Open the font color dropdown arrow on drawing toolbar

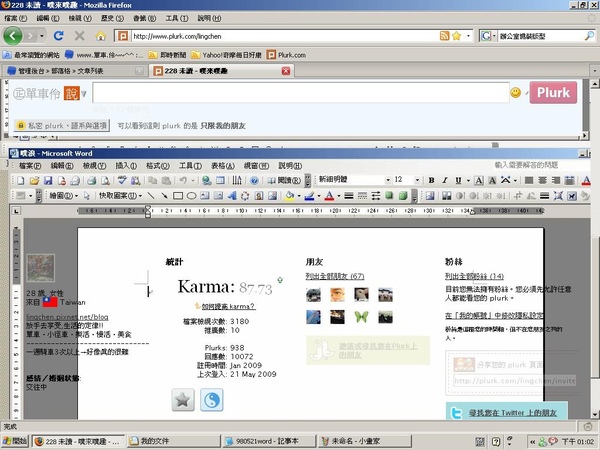point(339,196)
